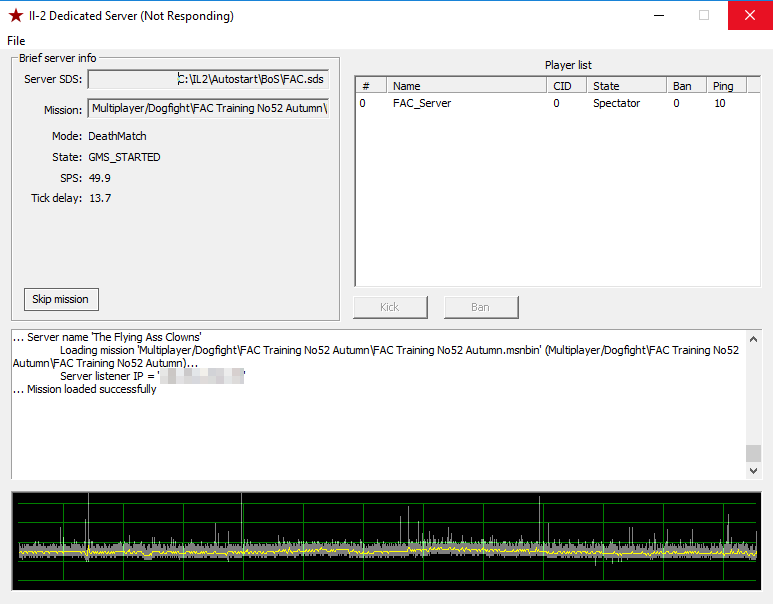Click the log scrollbar up arrow

(753, 339)
